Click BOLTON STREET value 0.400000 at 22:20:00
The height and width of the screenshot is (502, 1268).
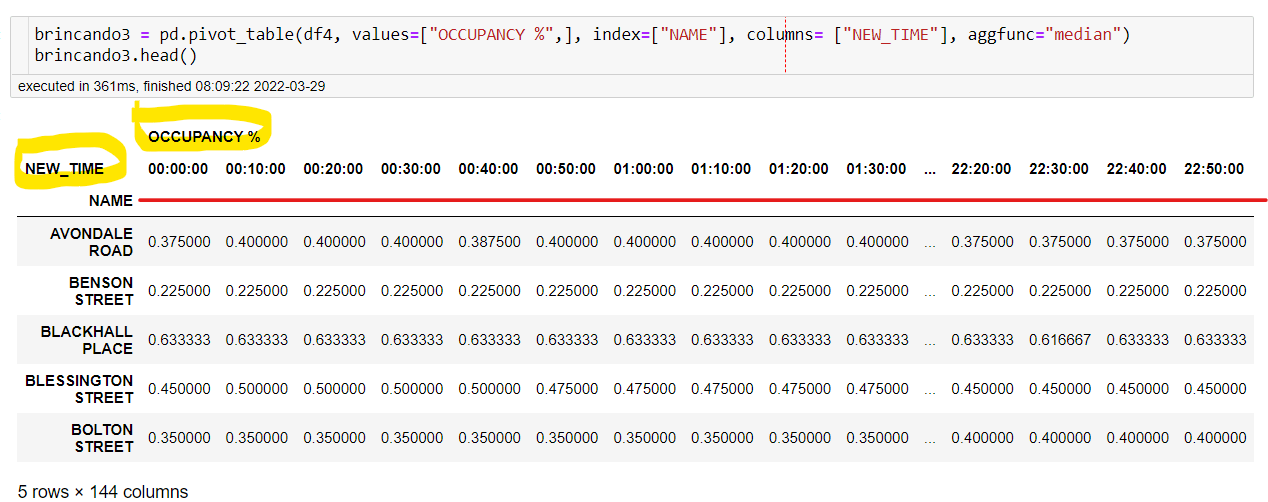tap(982, 438)
